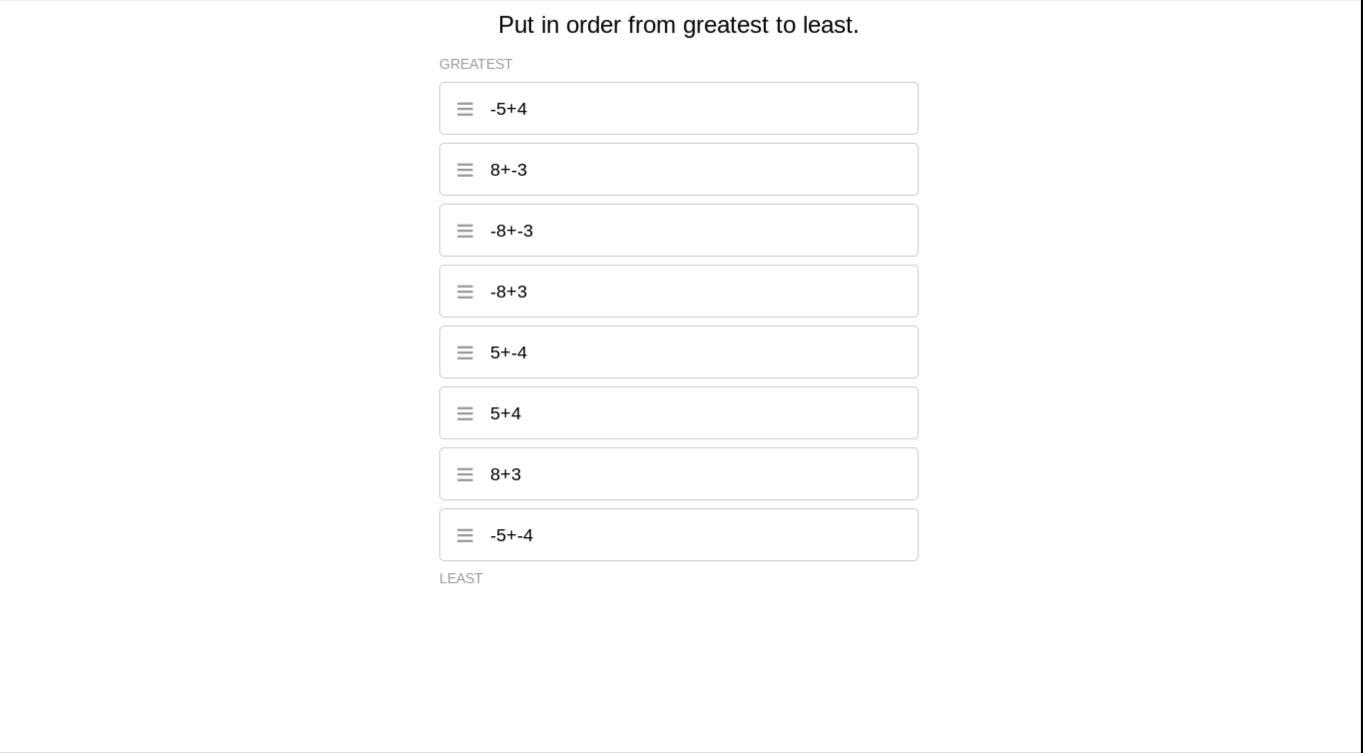Viewport: 1363px width, 753px height.
Task: Click the GREATEST label above the list
Action: pyautogui.click(x=476, y=64)
